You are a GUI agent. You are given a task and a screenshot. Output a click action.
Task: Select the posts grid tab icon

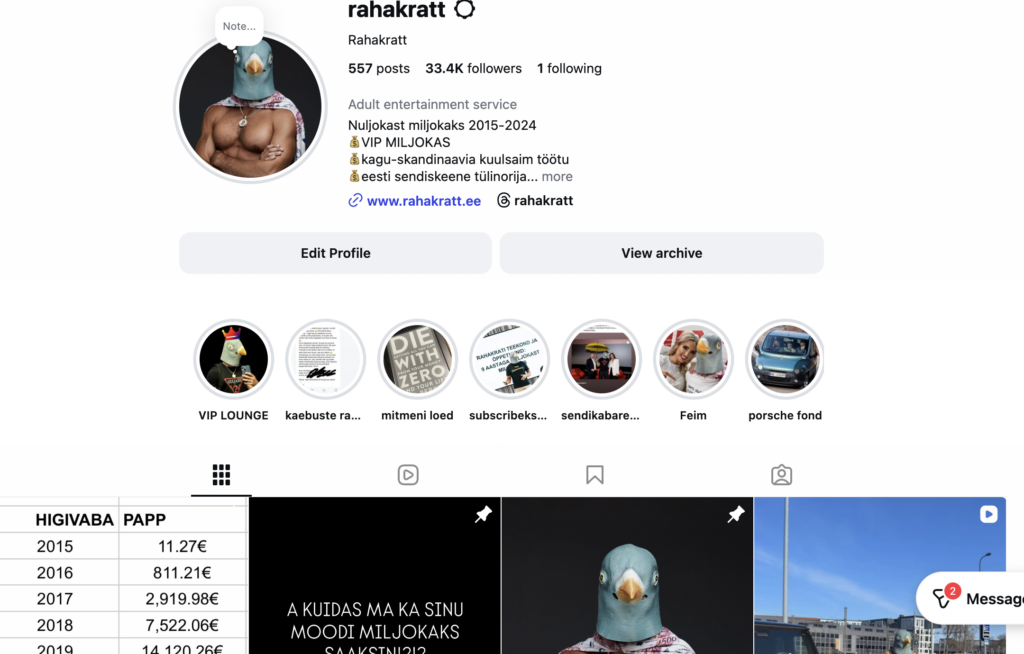click(x=221, y=475)
